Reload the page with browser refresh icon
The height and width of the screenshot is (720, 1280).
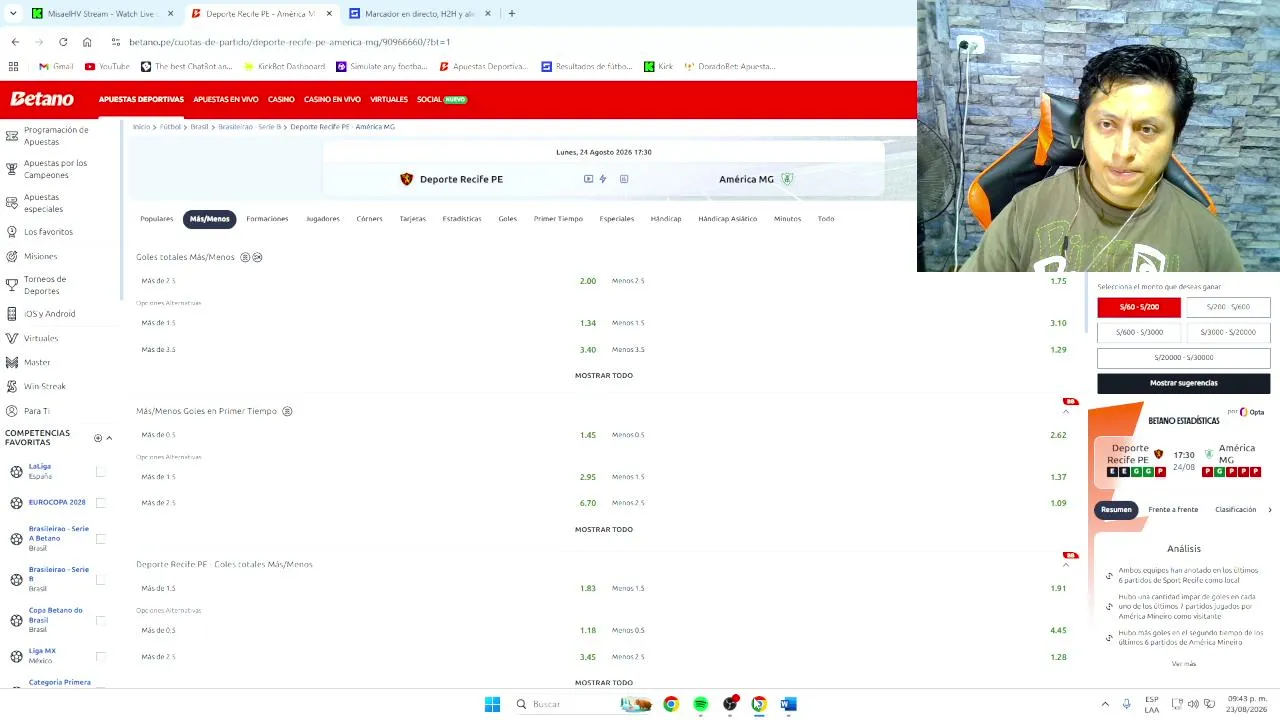(x=63, y=42)
